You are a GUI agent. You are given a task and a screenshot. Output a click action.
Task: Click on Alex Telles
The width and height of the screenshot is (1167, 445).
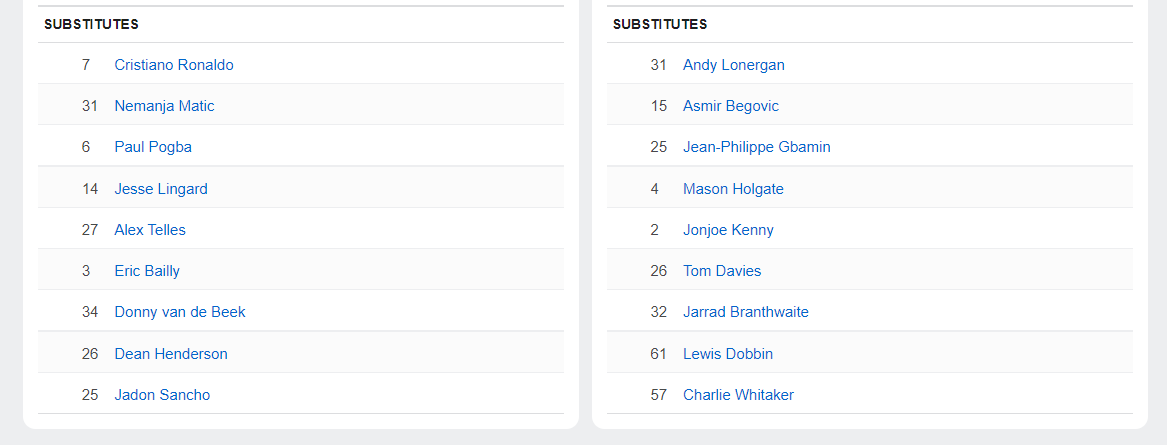coord(150,230)
